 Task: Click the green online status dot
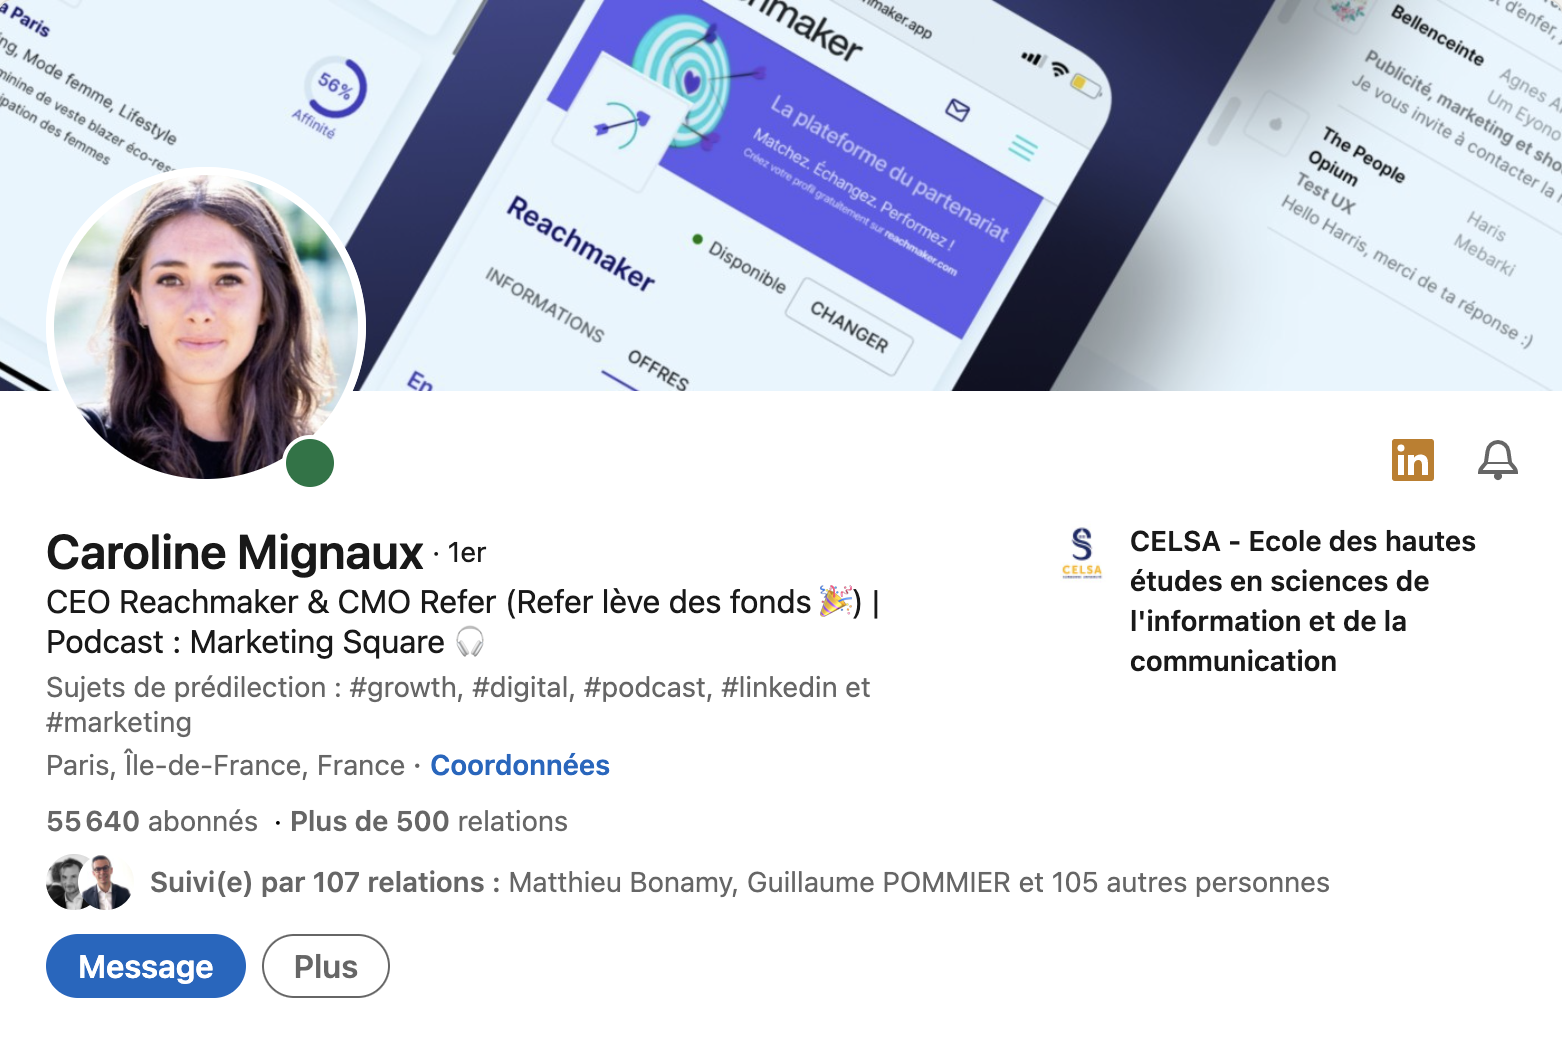(x=310, y=463)
